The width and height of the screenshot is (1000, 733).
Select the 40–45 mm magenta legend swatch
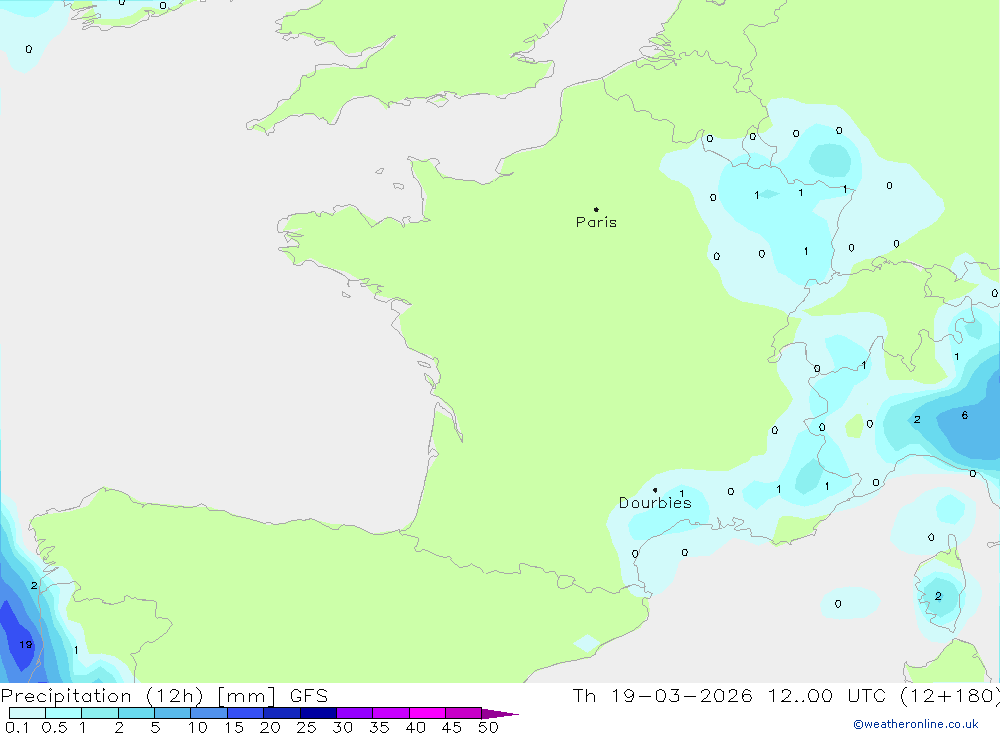(427, 713)
